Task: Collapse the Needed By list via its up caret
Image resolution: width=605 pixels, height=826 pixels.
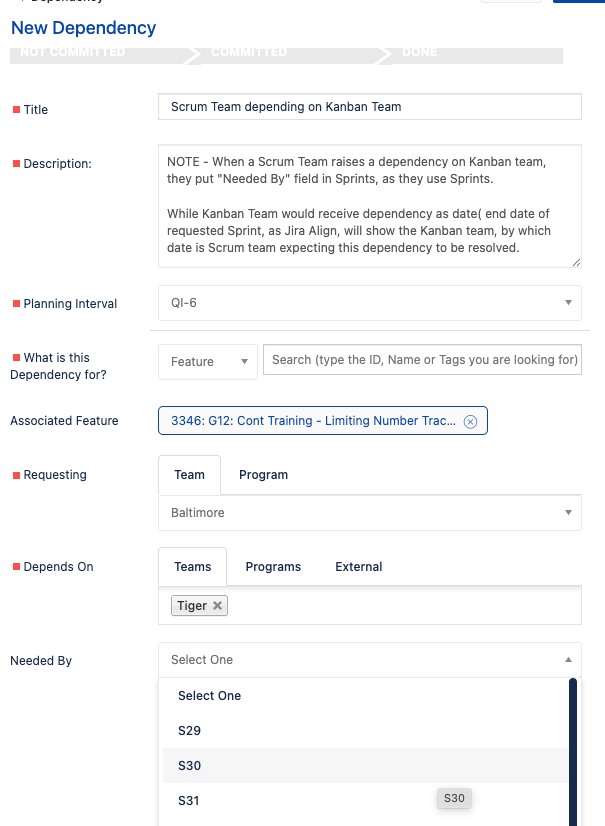Action: pyautogui.click(x=569, y=660)
